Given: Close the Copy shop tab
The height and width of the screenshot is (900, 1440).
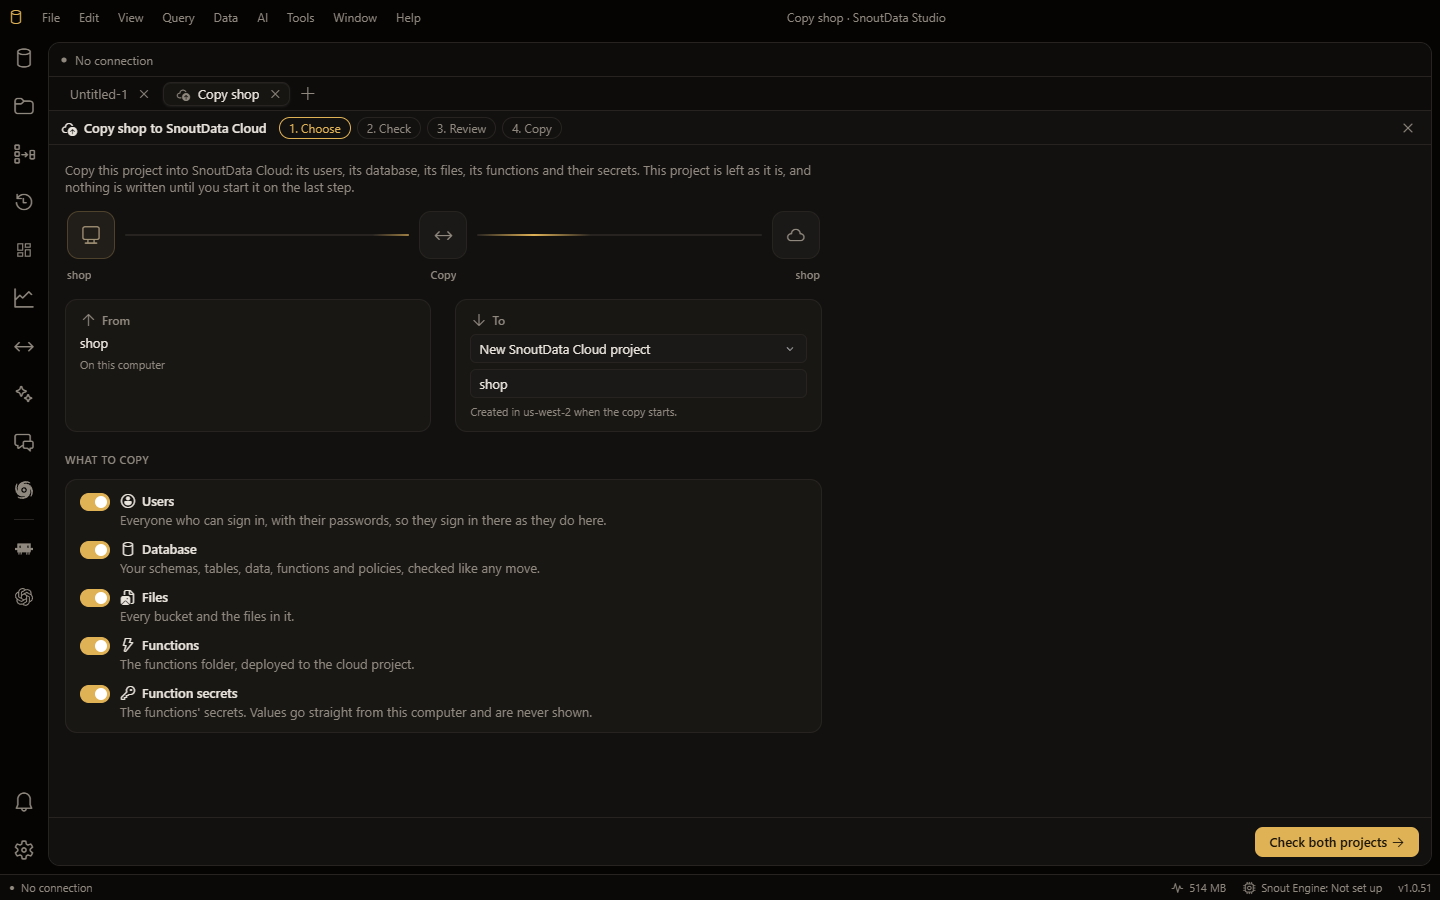Looking at the screenshot, I should [x=275, y=94].
